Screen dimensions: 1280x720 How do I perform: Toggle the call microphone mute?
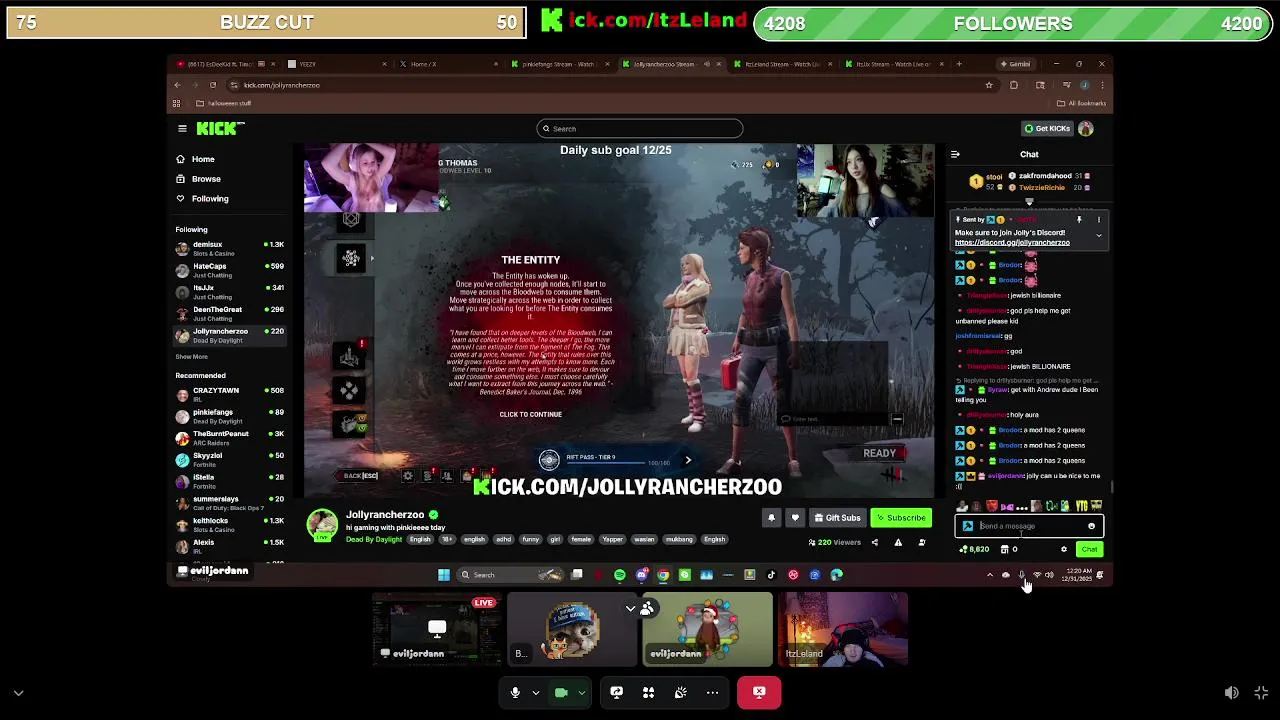point(515,692)
